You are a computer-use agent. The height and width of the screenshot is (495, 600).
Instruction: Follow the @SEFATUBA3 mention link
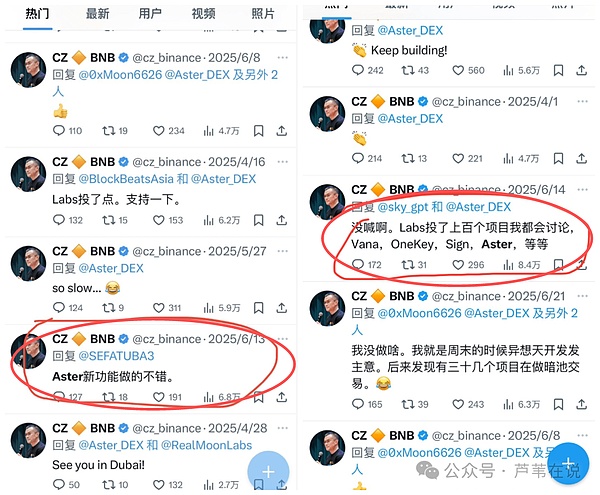(x=116, y=356)
